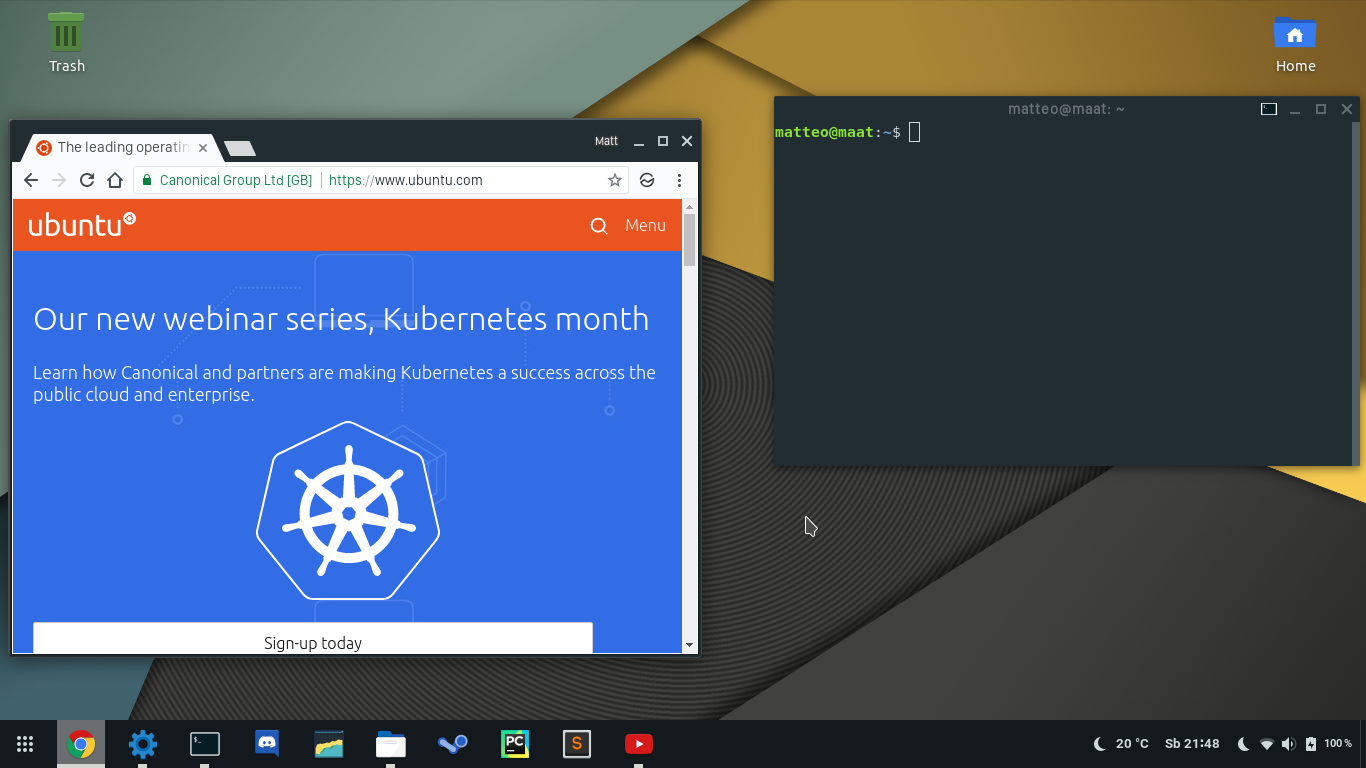This screenshot has height=768, width=1366.
Task: Click the Sign-up today button
Action: [x=313, y=639]
